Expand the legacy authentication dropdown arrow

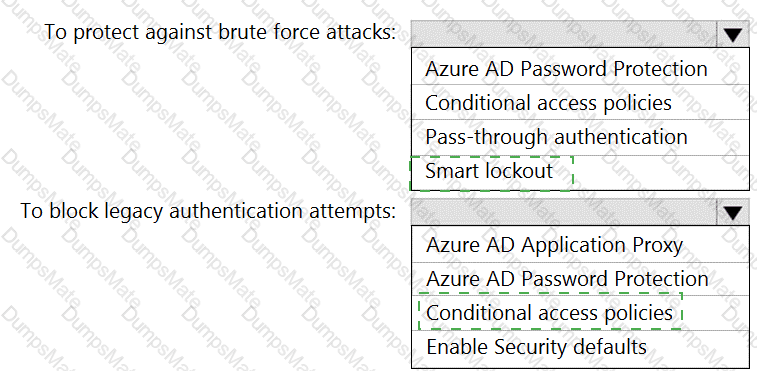click(x=732, y=212)
